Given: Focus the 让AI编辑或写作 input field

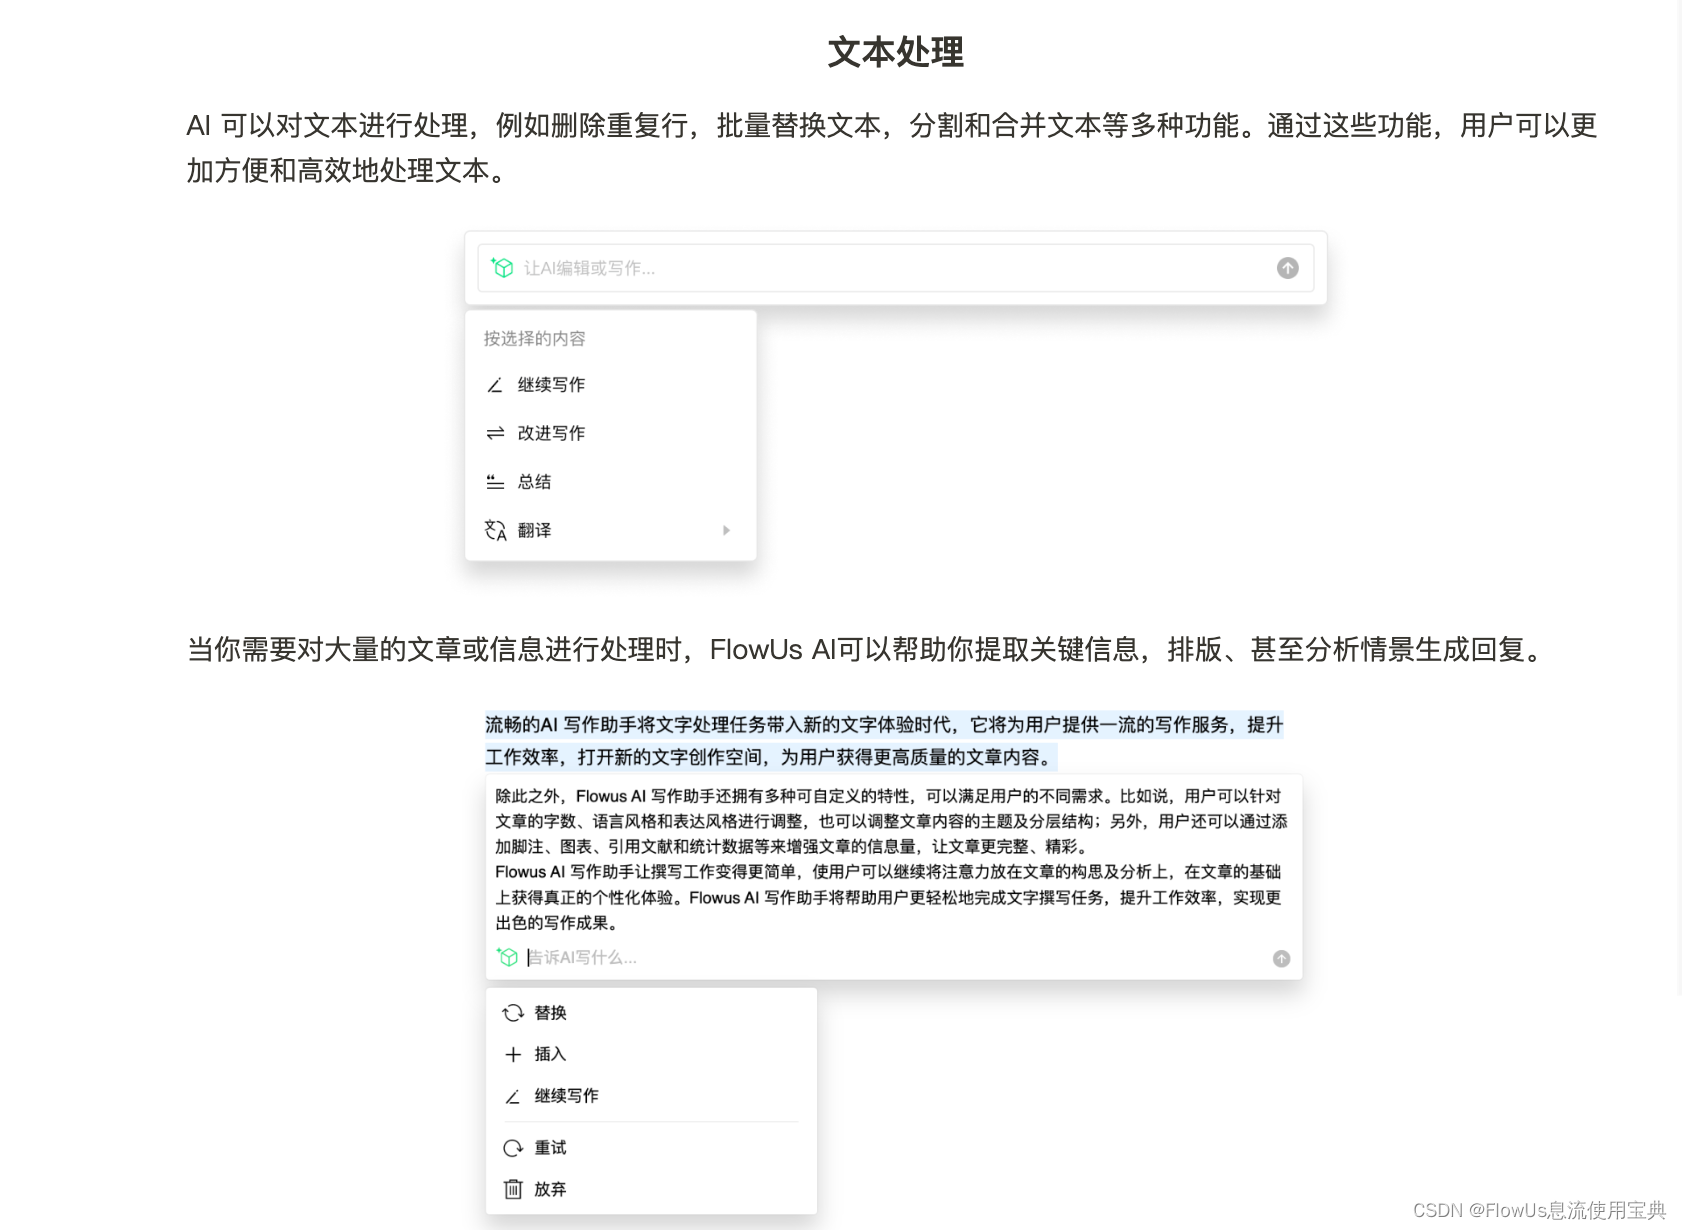Looking at the screenshot, I should 895,268.
